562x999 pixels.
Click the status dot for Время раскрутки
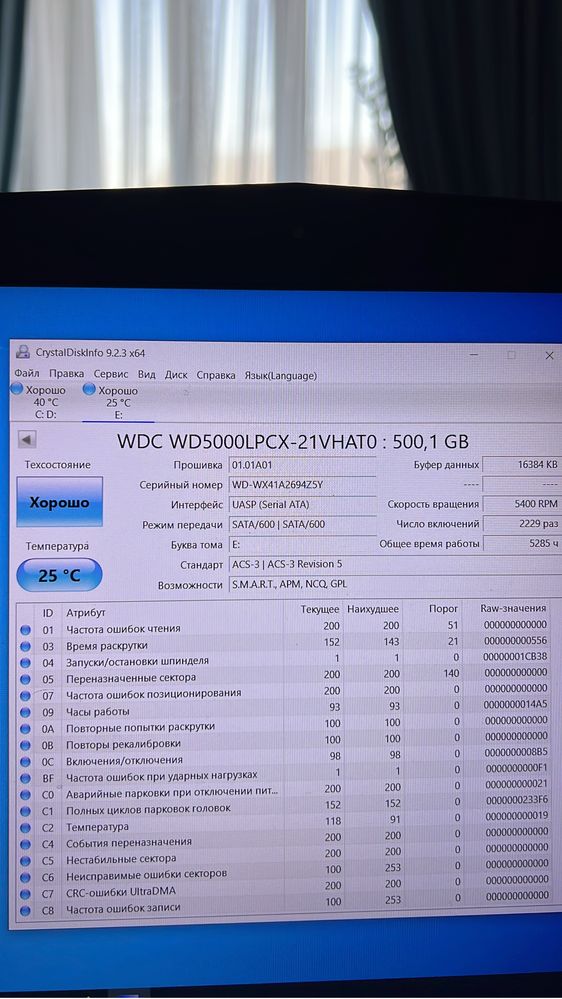tap(25, 646)
